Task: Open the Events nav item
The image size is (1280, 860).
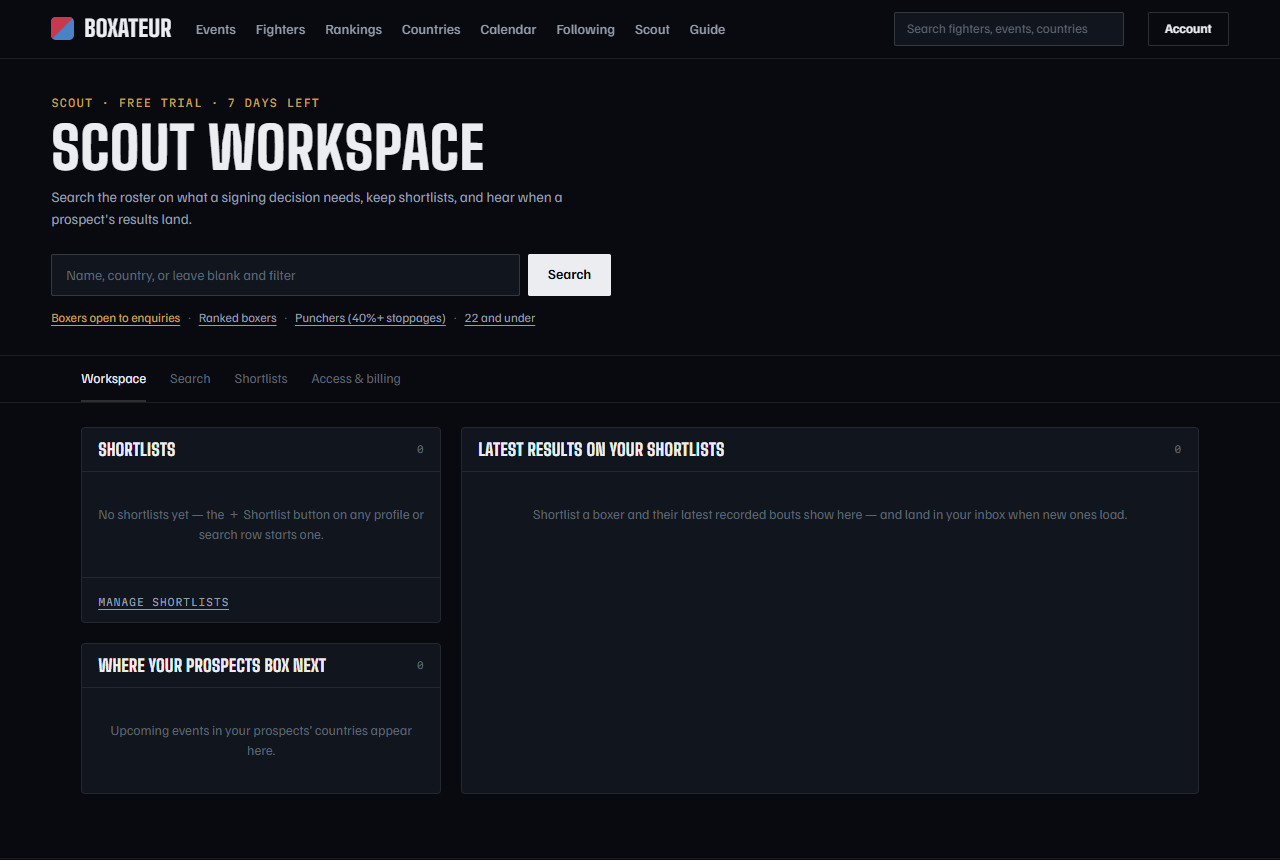Action: pyautogui.click(x=216, y=29)
